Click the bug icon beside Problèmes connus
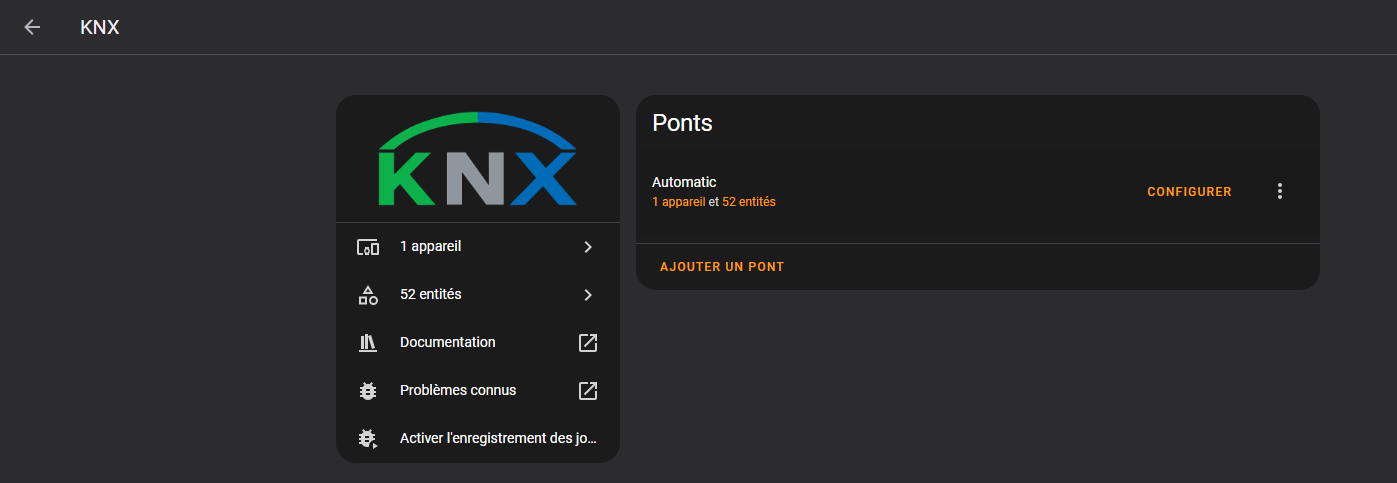 (x=368, y=391)
